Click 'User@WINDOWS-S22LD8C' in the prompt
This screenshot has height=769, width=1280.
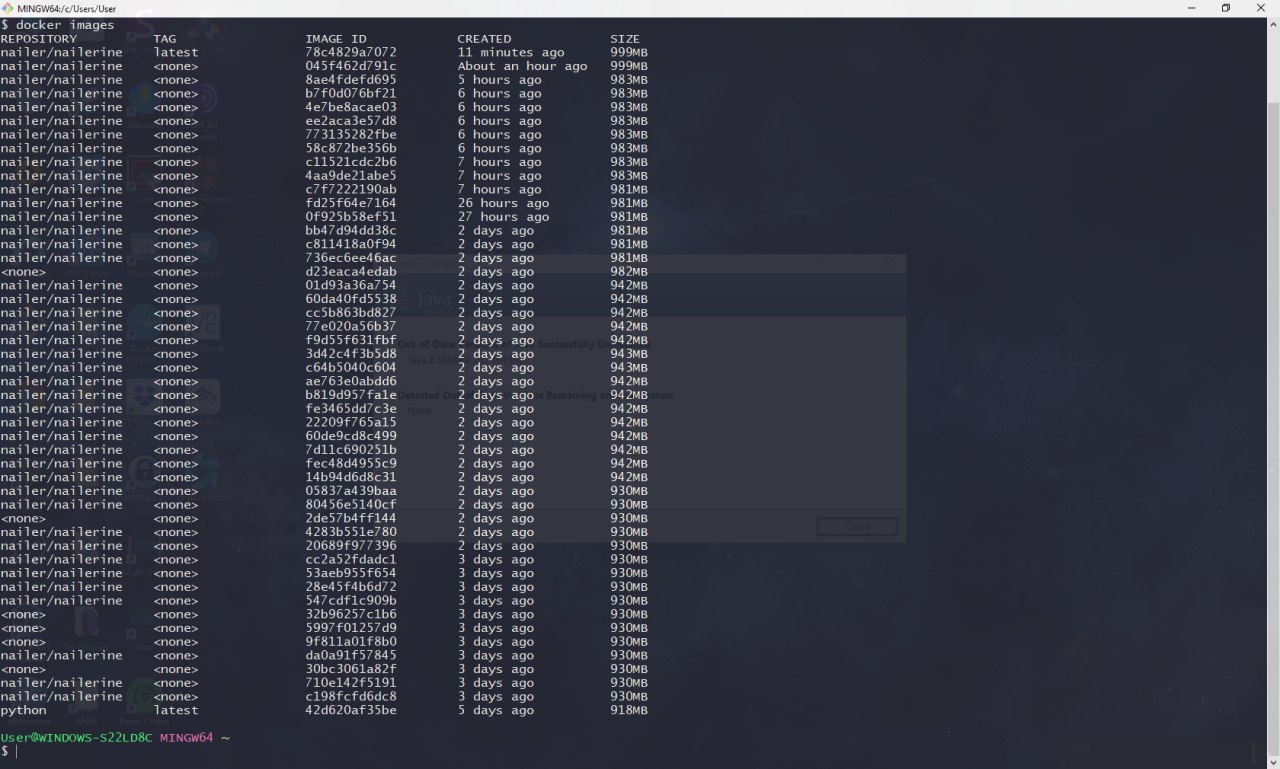click(x=76, y=738)
